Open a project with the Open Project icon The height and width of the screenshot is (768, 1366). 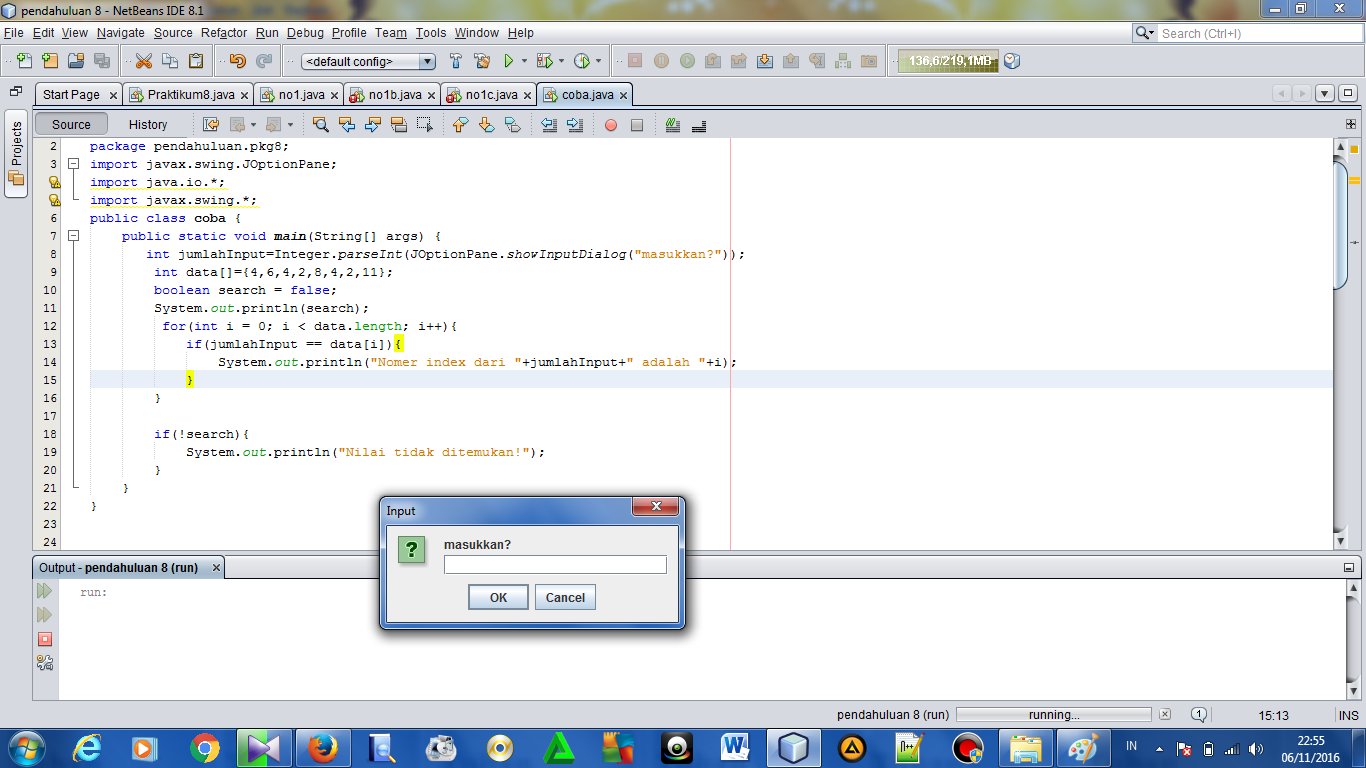[76, 61]
